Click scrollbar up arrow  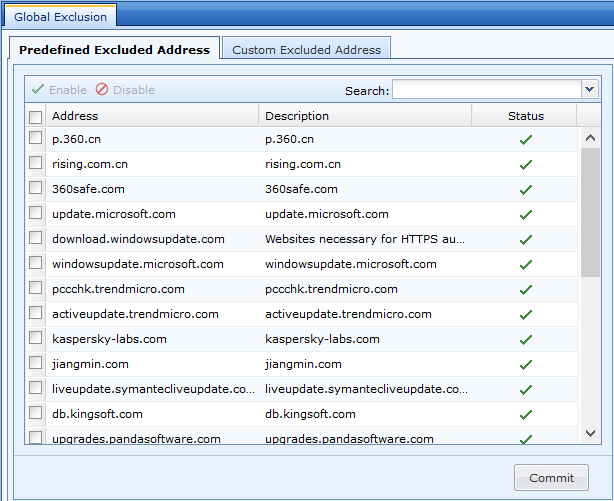tap(591, 137)
